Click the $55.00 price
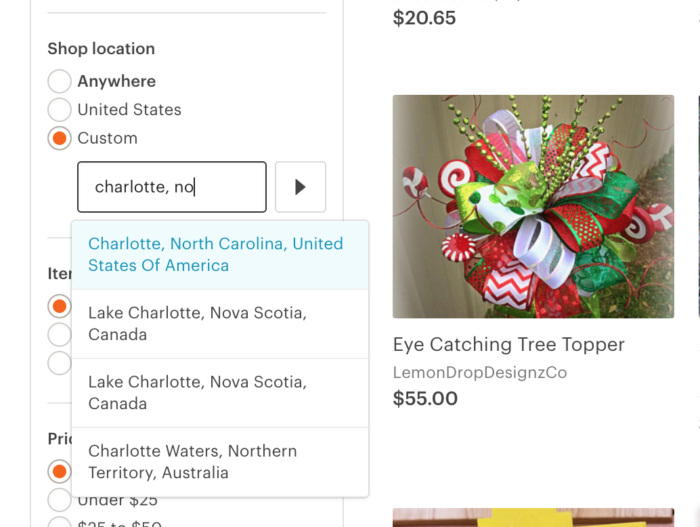The height and width of the screenshot is (527, 700). (425, 399)
